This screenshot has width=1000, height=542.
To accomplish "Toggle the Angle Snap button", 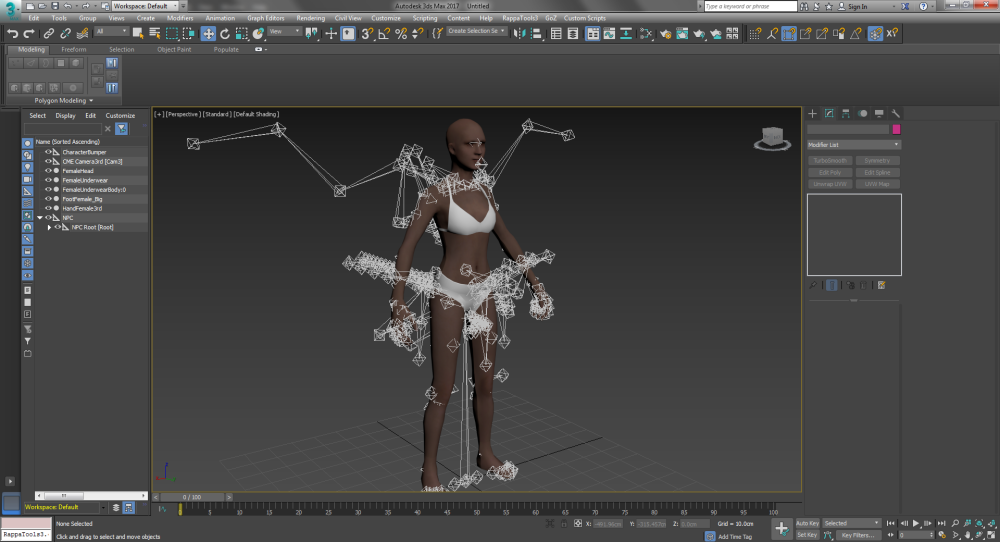I will pyautogui.click(x=384, y=34).
